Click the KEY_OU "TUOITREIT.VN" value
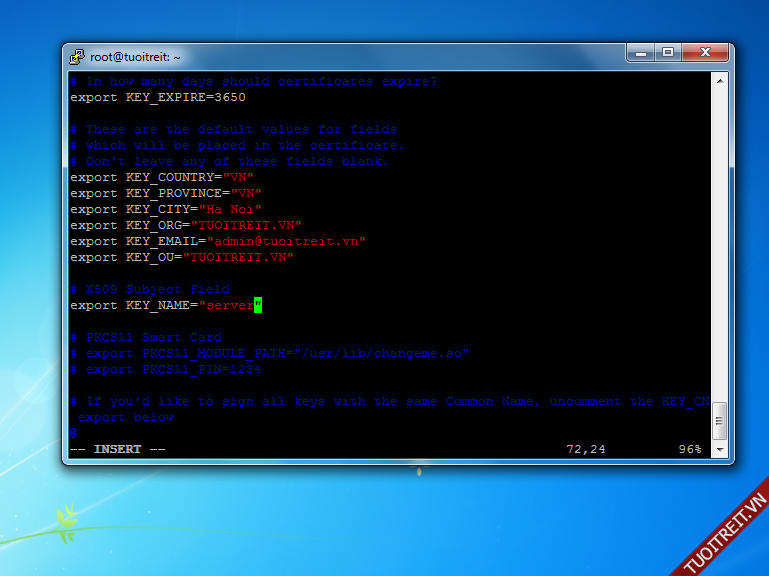This screenshot has height=576, width=769. pyautogui.click(x=238, y=257)
